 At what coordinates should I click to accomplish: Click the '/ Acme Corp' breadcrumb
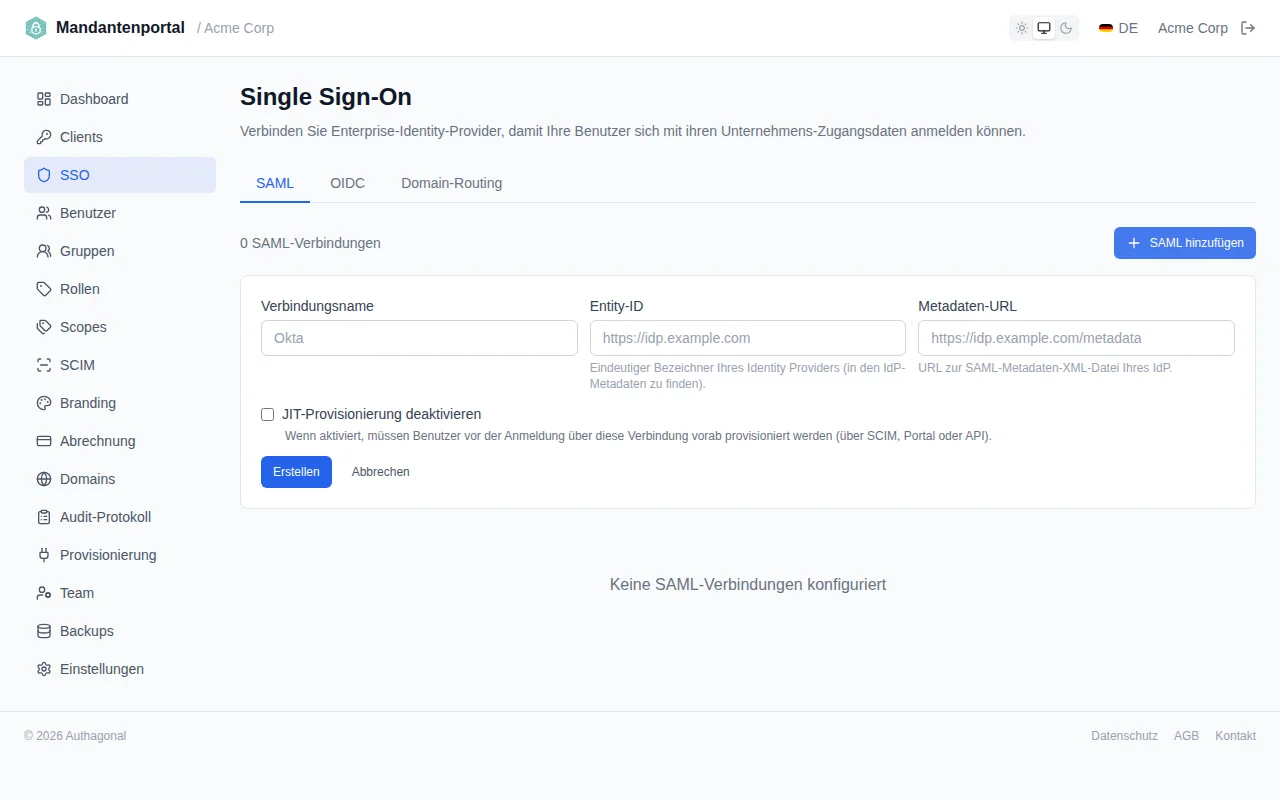click(x=235, y=28)
